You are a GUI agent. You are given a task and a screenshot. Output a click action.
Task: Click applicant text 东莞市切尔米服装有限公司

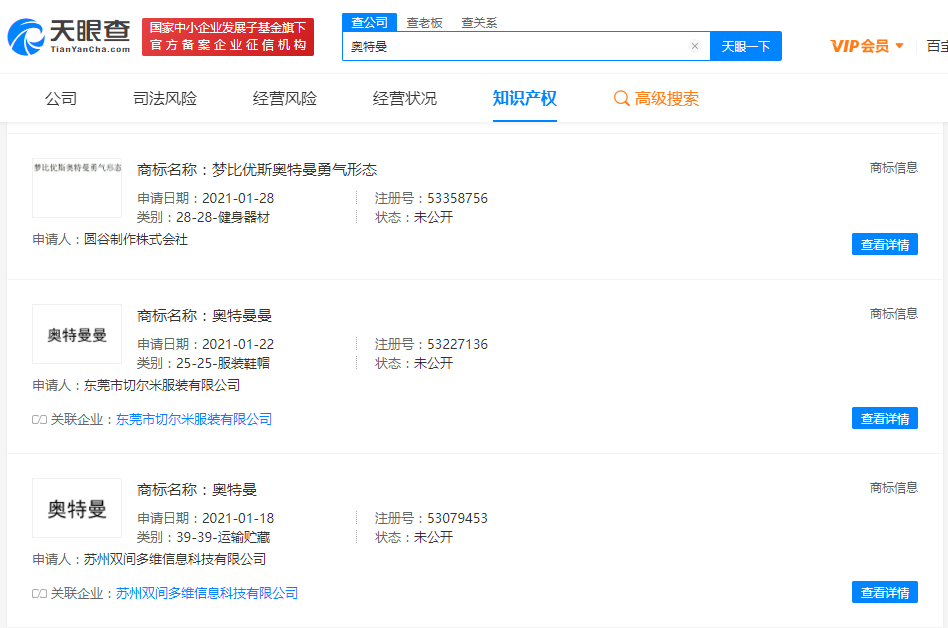pos(162,386)
